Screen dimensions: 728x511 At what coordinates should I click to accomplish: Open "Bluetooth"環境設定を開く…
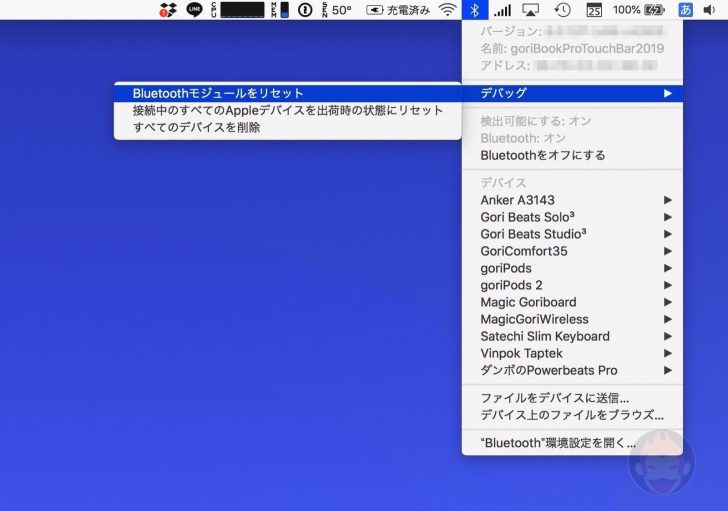(x=572, y=443)
